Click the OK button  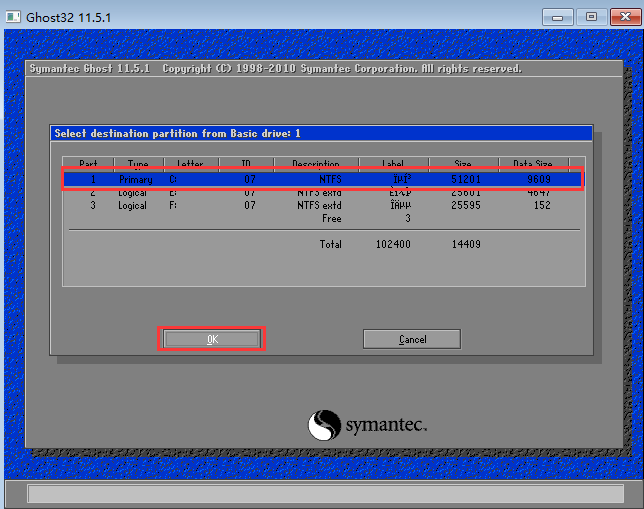click(x=211, y=339)
